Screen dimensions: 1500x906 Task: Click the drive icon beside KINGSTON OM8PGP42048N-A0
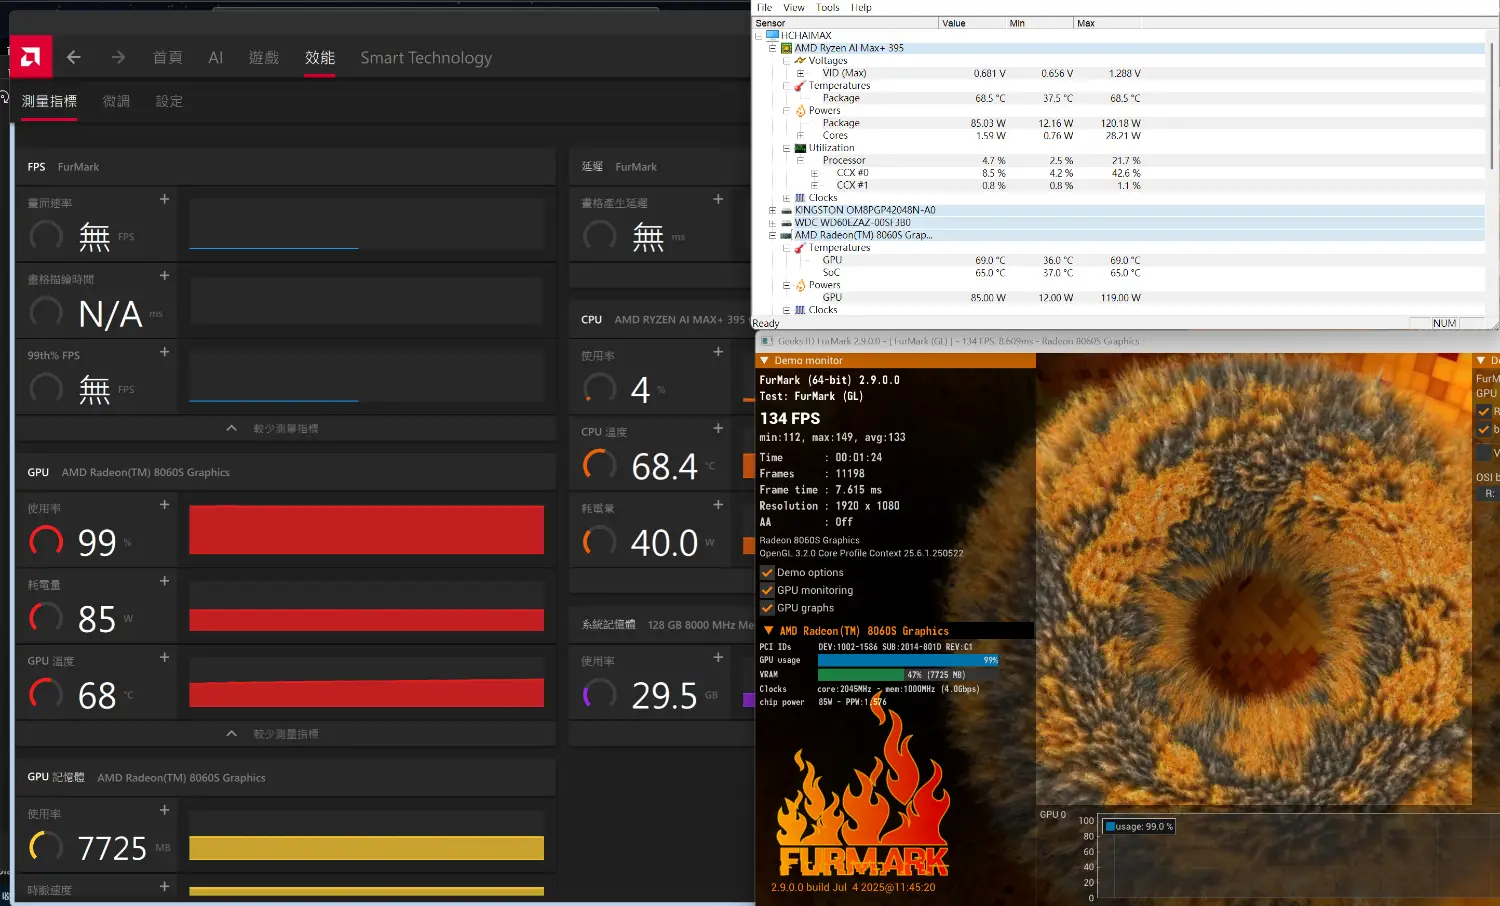(x=786, y=210)
